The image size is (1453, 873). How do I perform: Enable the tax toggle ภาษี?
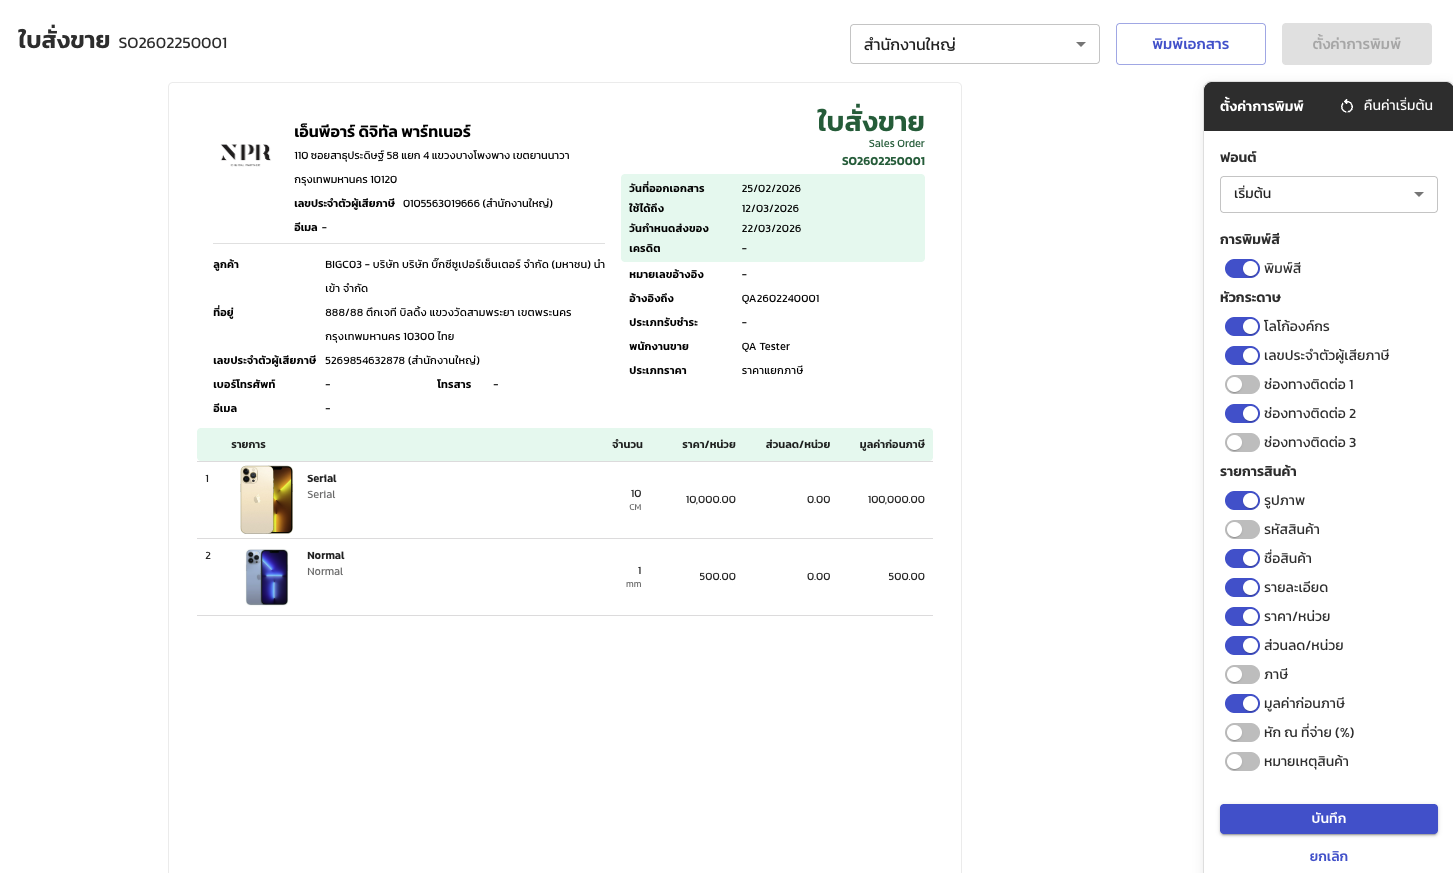coord(1242,674)
